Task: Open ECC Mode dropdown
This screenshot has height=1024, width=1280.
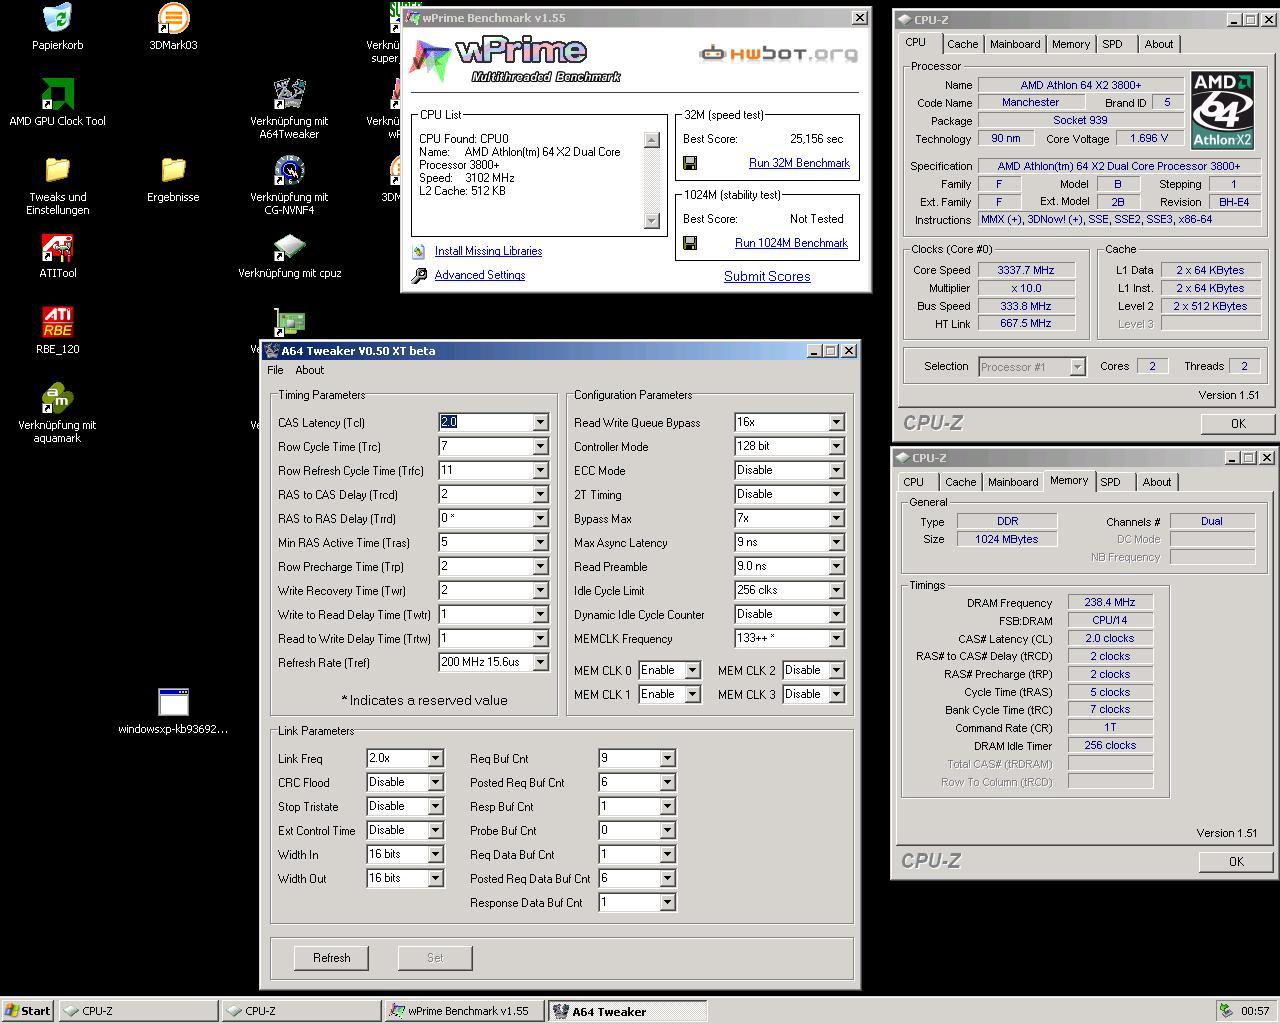Action: pos(836,471)
